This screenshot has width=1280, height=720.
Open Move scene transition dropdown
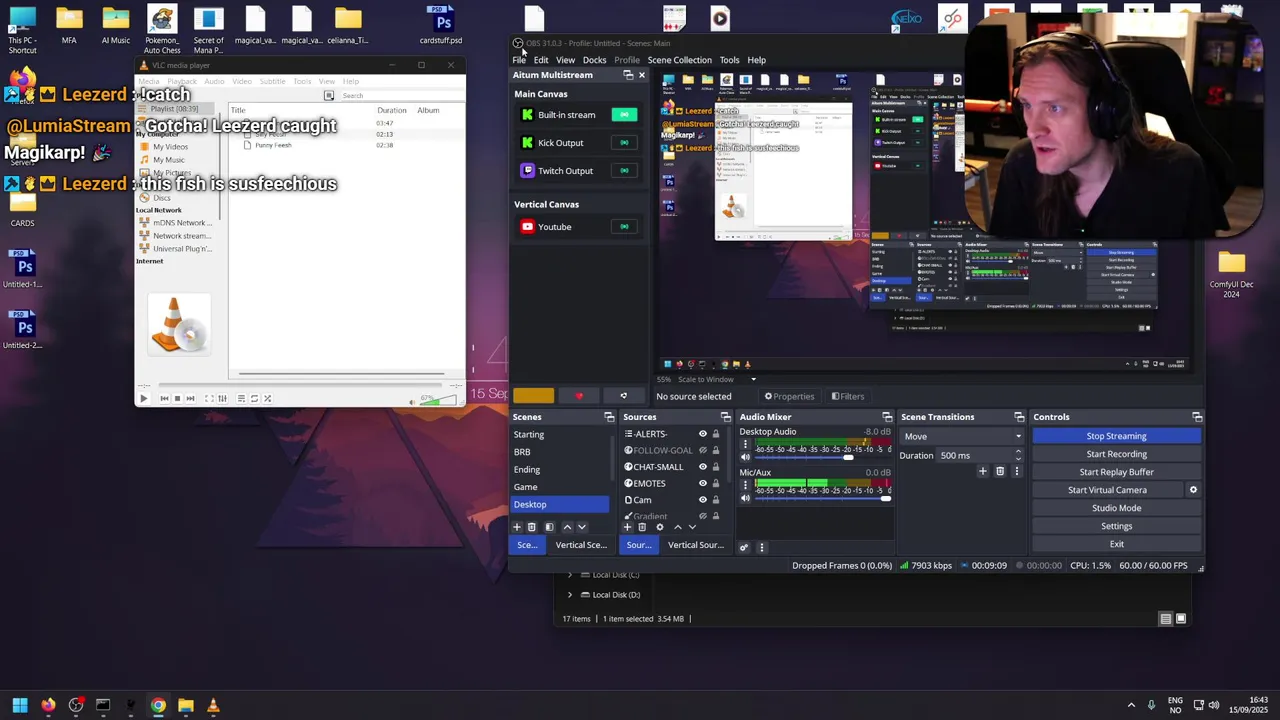point(962,436)
